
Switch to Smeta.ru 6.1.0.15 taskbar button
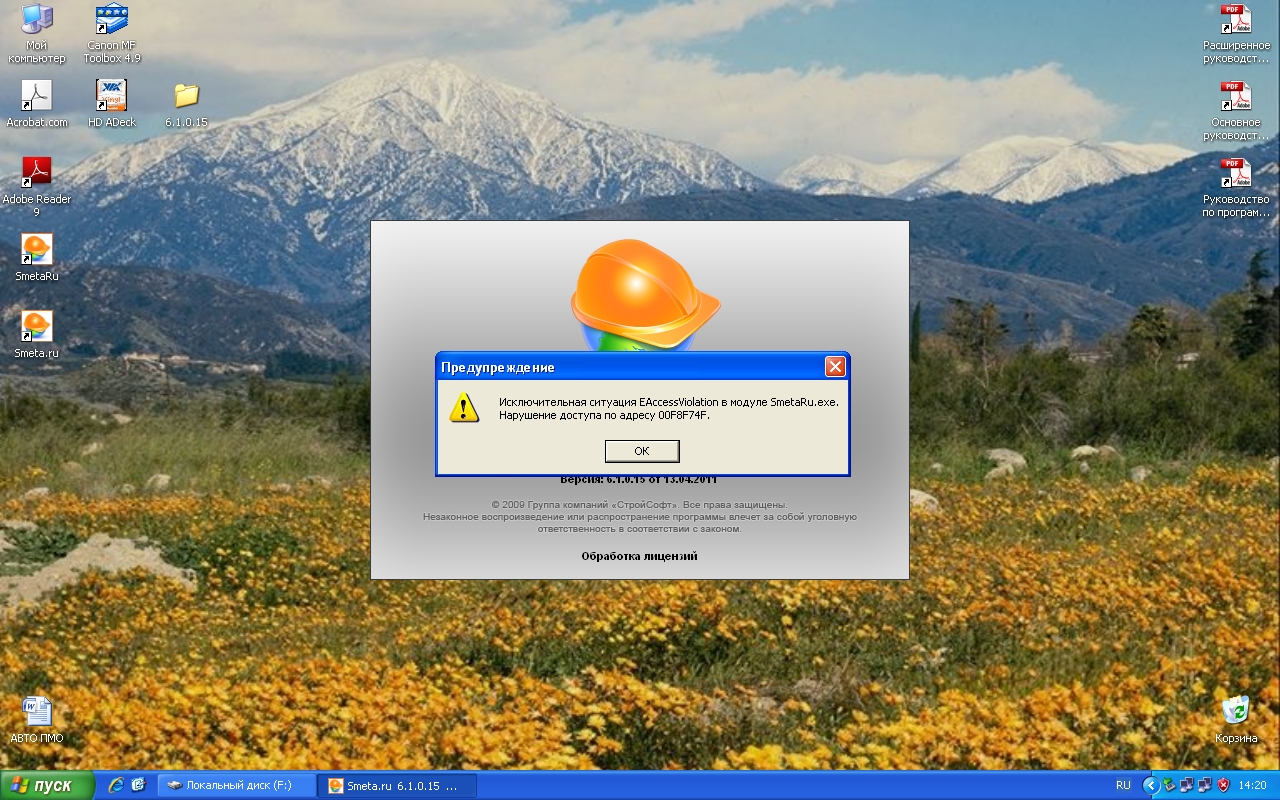point(397,785)
